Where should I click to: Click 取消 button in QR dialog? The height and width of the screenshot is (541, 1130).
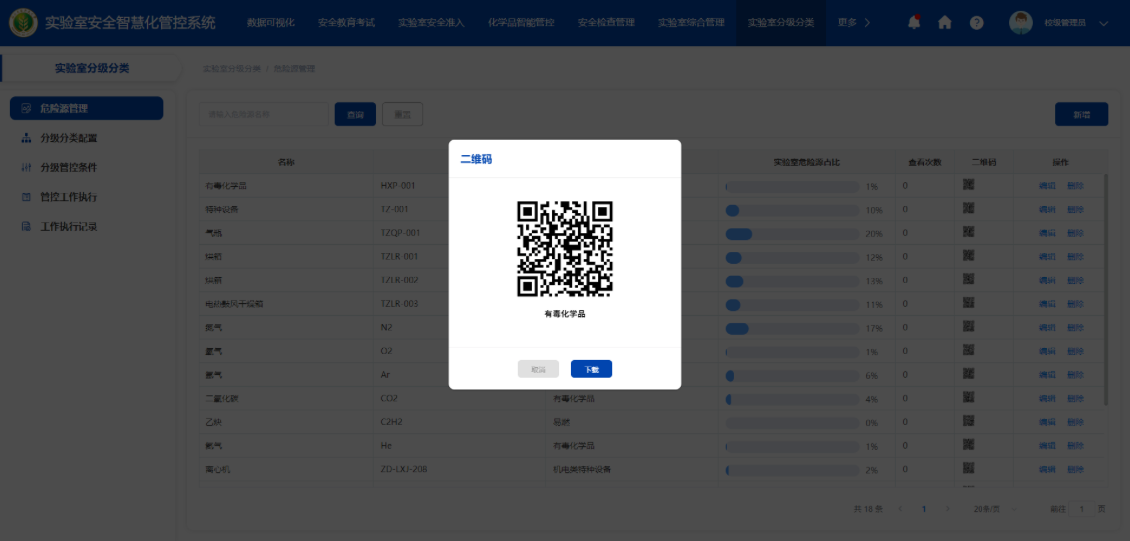[x=538, y=369]
